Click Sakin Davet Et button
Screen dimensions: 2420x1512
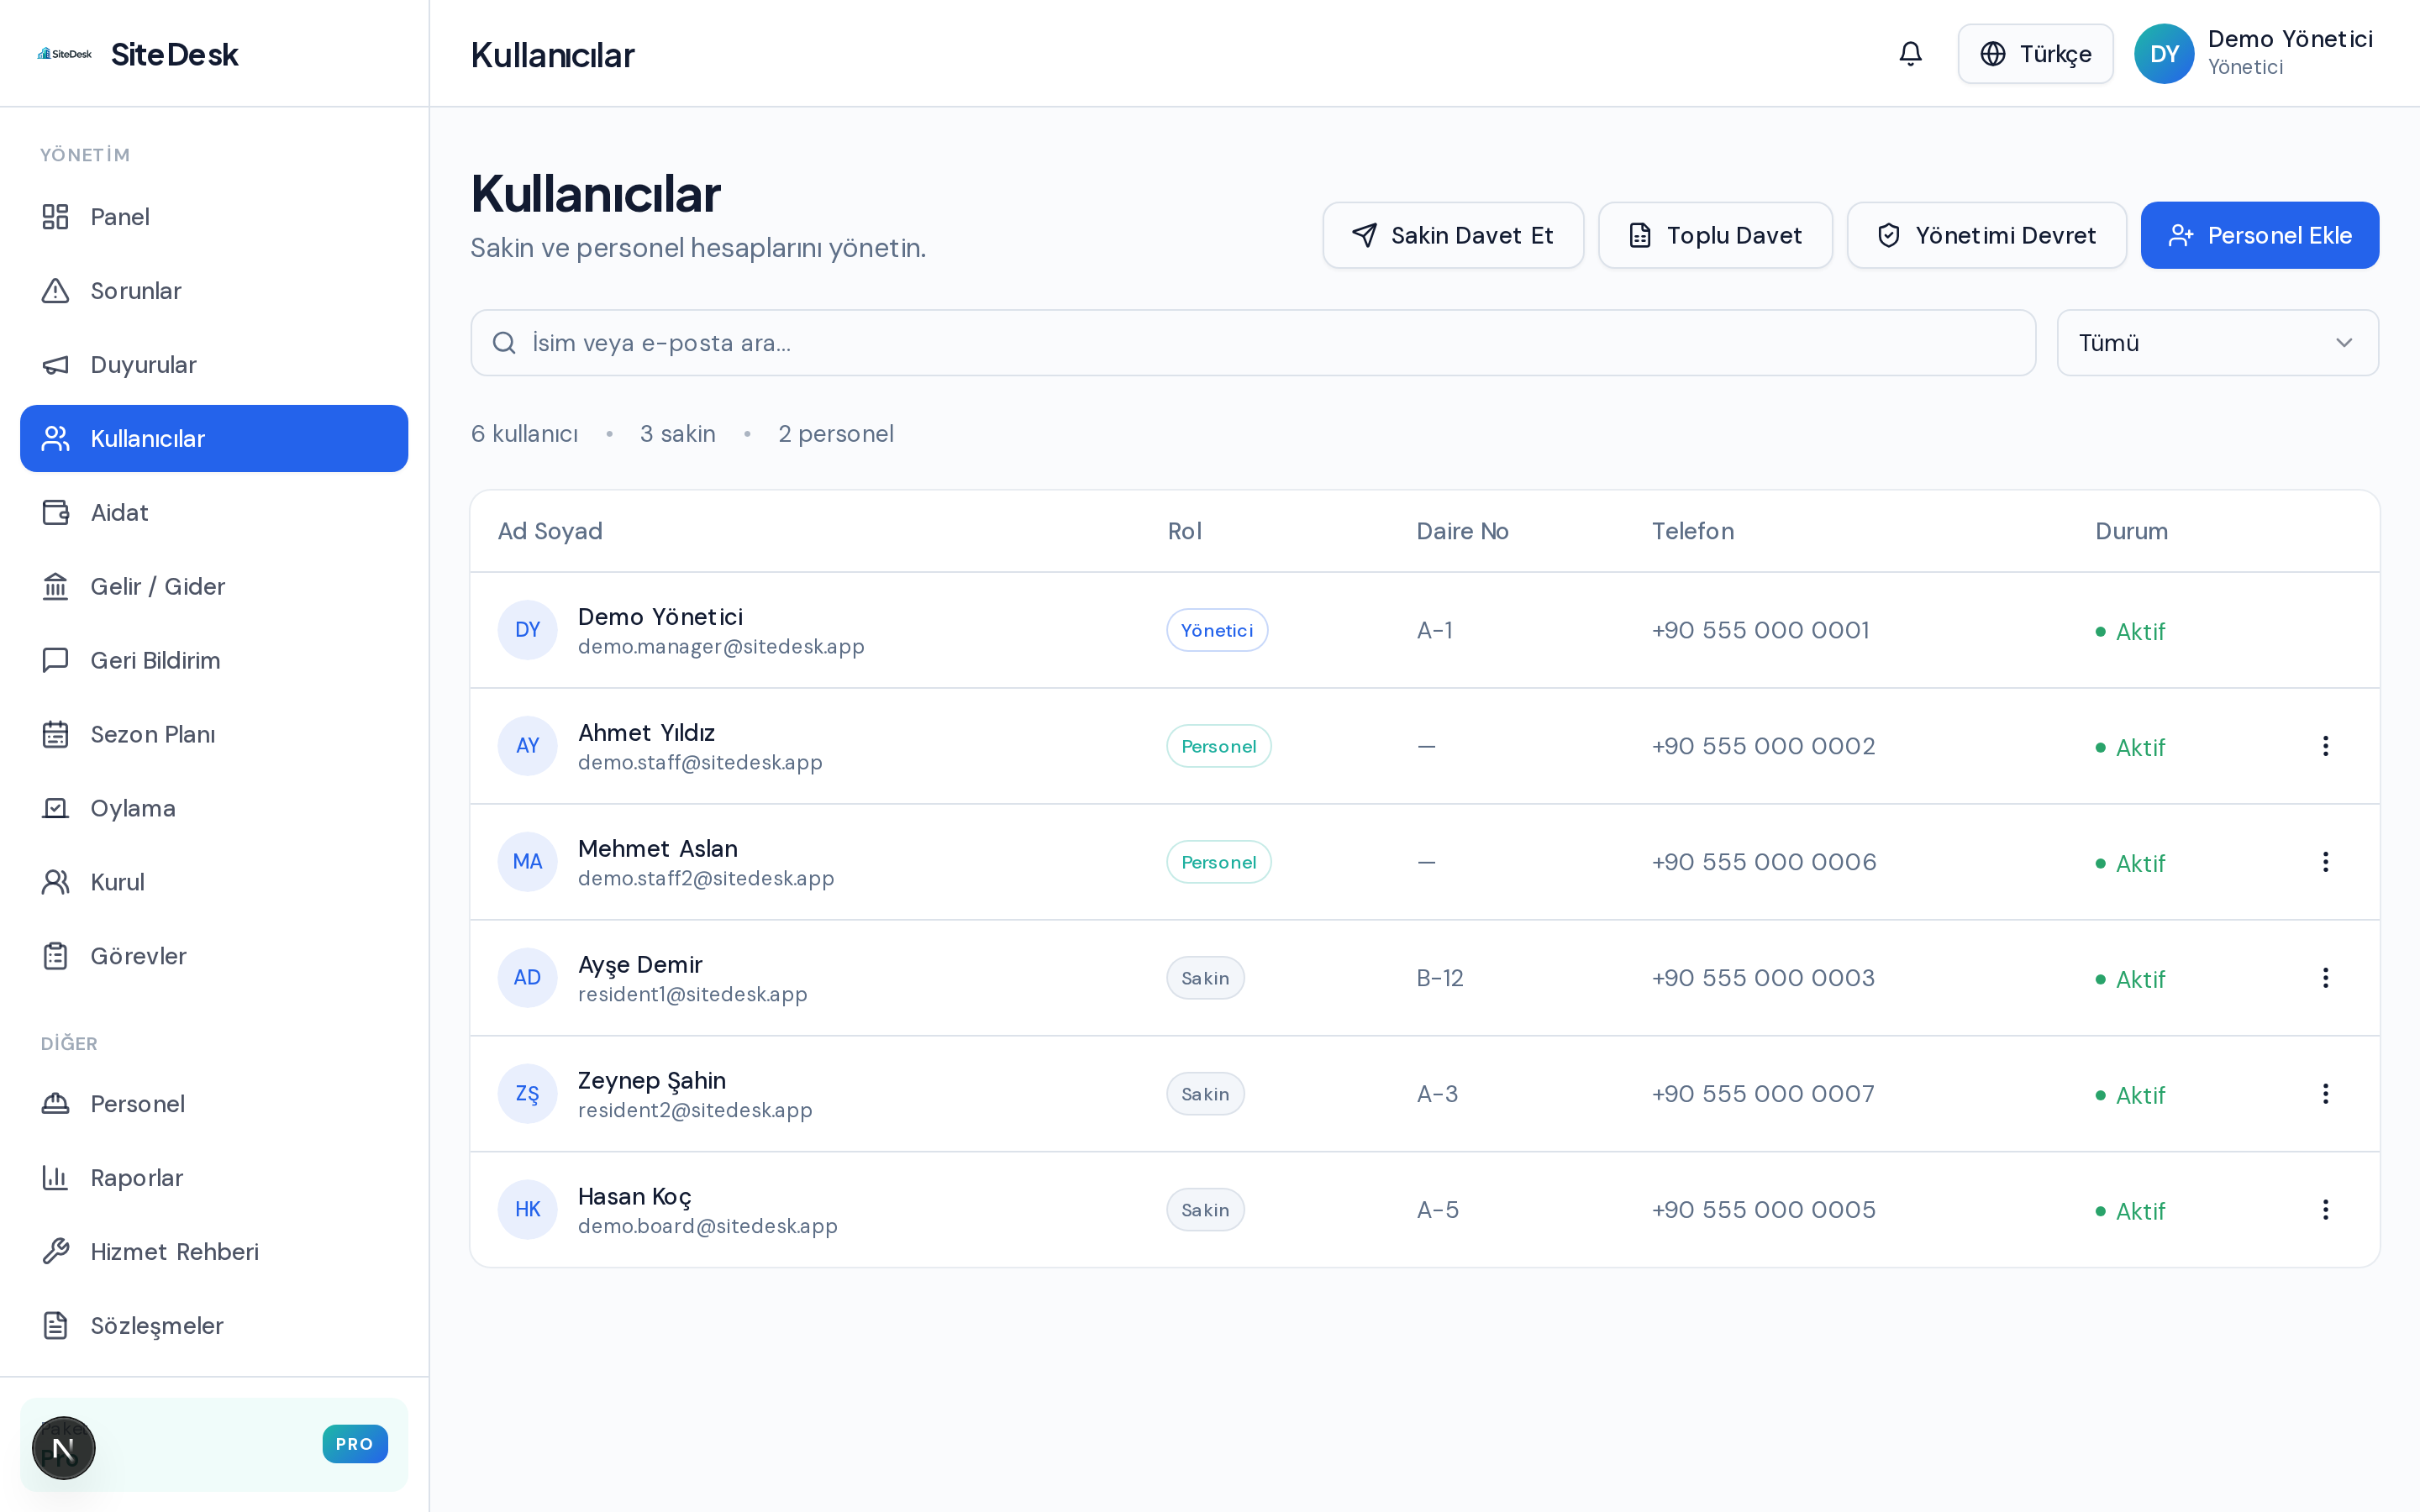coord(1453,235)
